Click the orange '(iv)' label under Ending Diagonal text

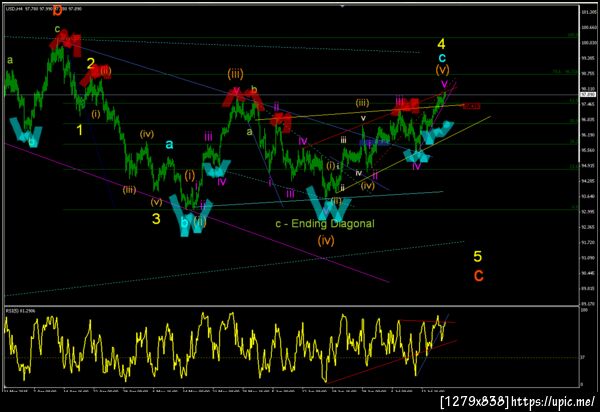click(326, 240)
